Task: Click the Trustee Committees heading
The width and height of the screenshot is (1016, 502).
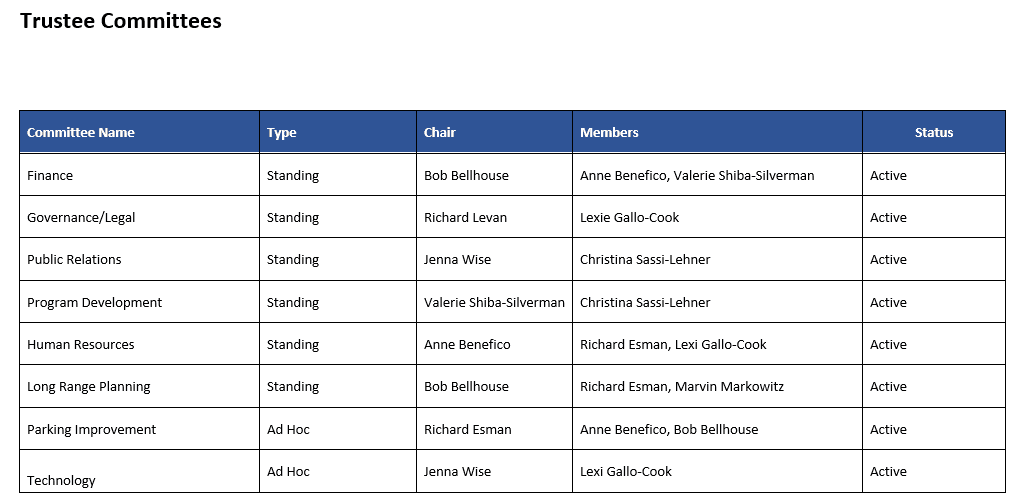Action: pos(121,21)
